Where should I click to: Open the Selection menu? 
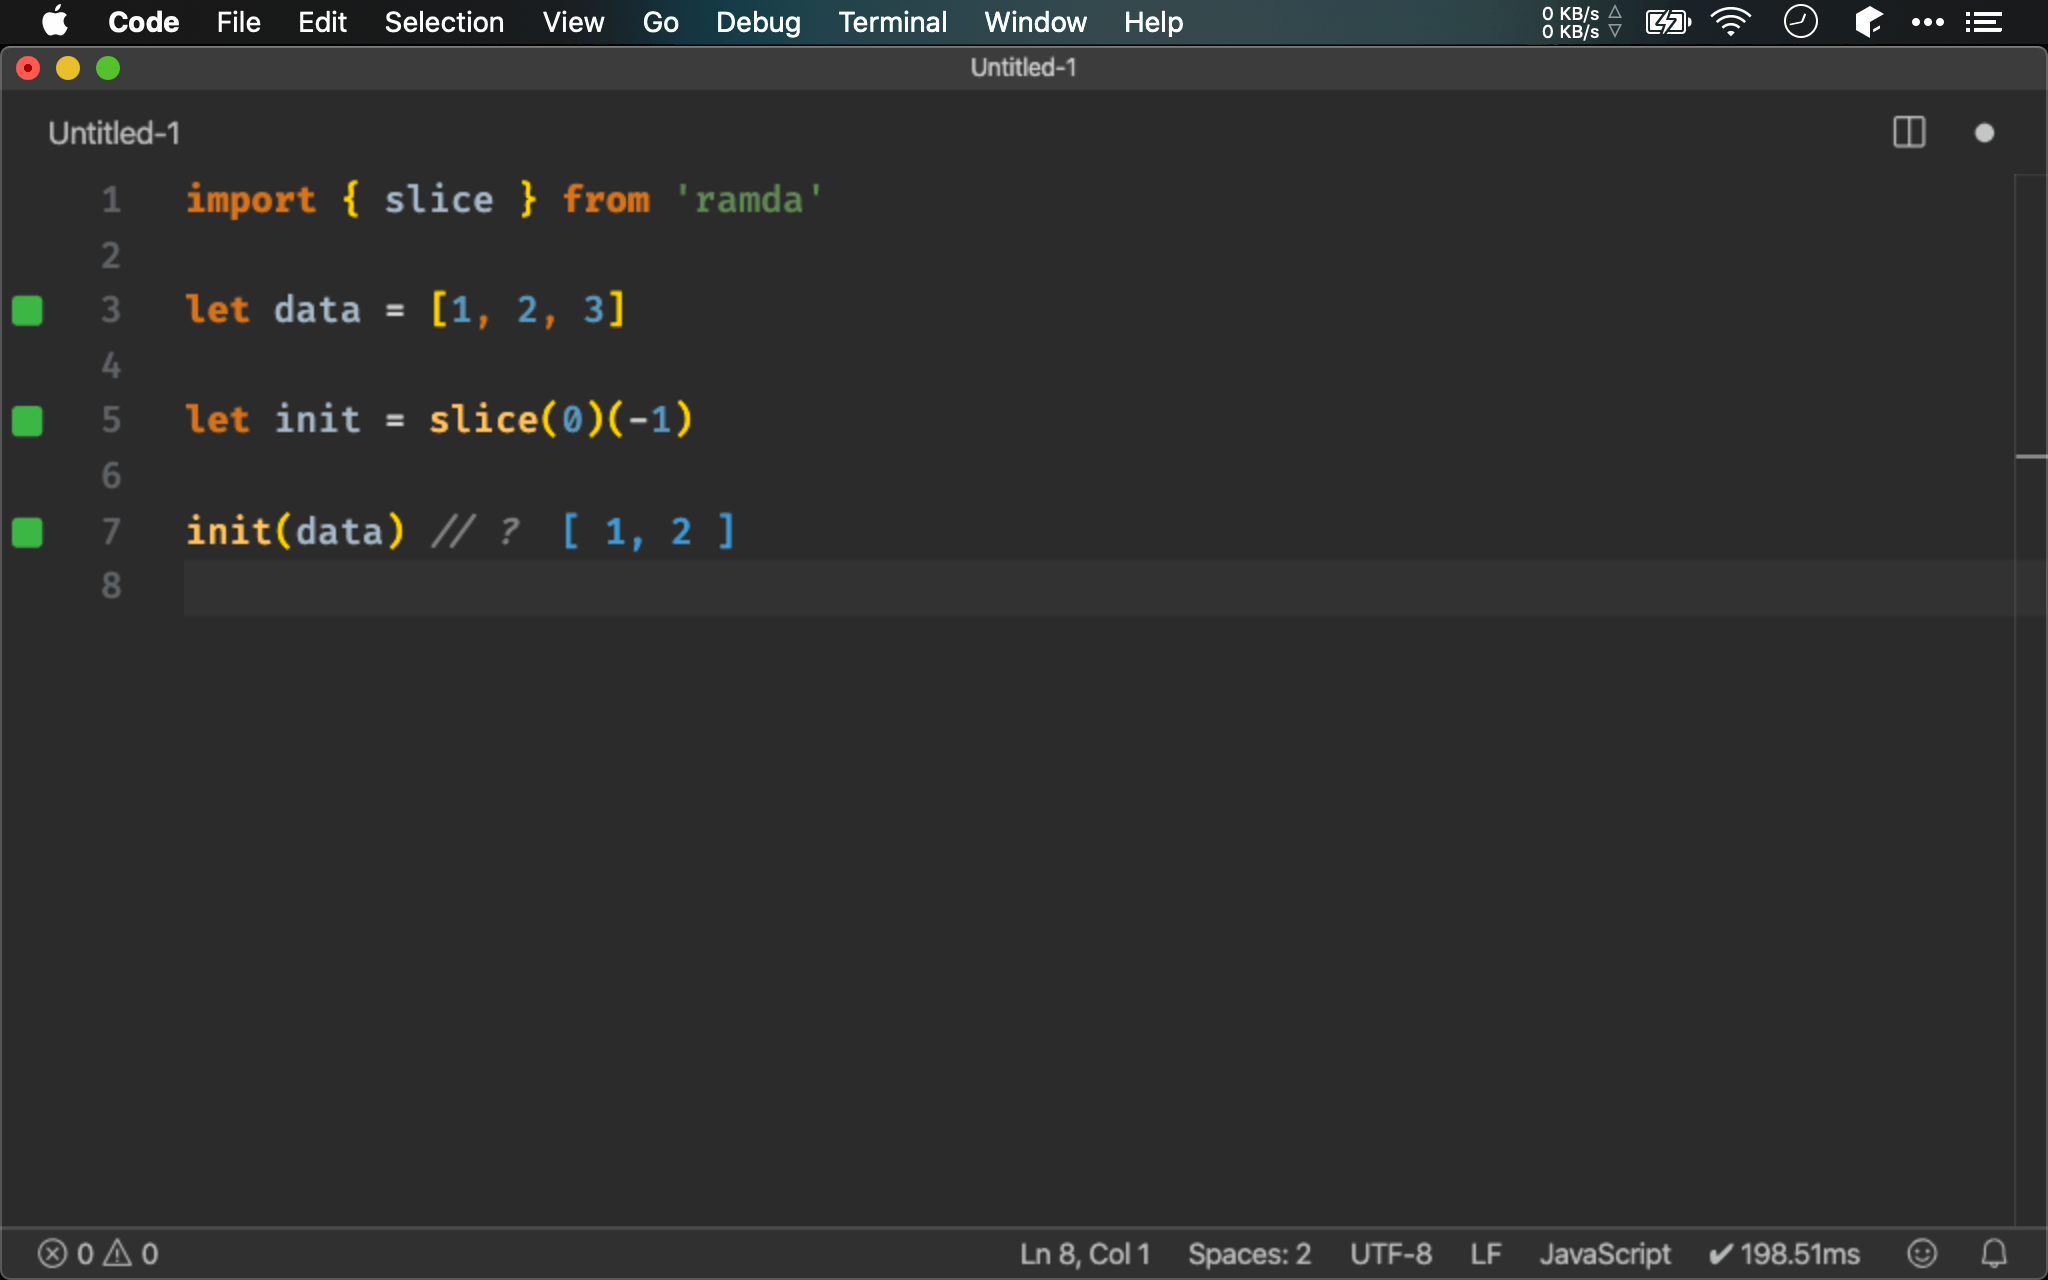(x=444, y=22)
